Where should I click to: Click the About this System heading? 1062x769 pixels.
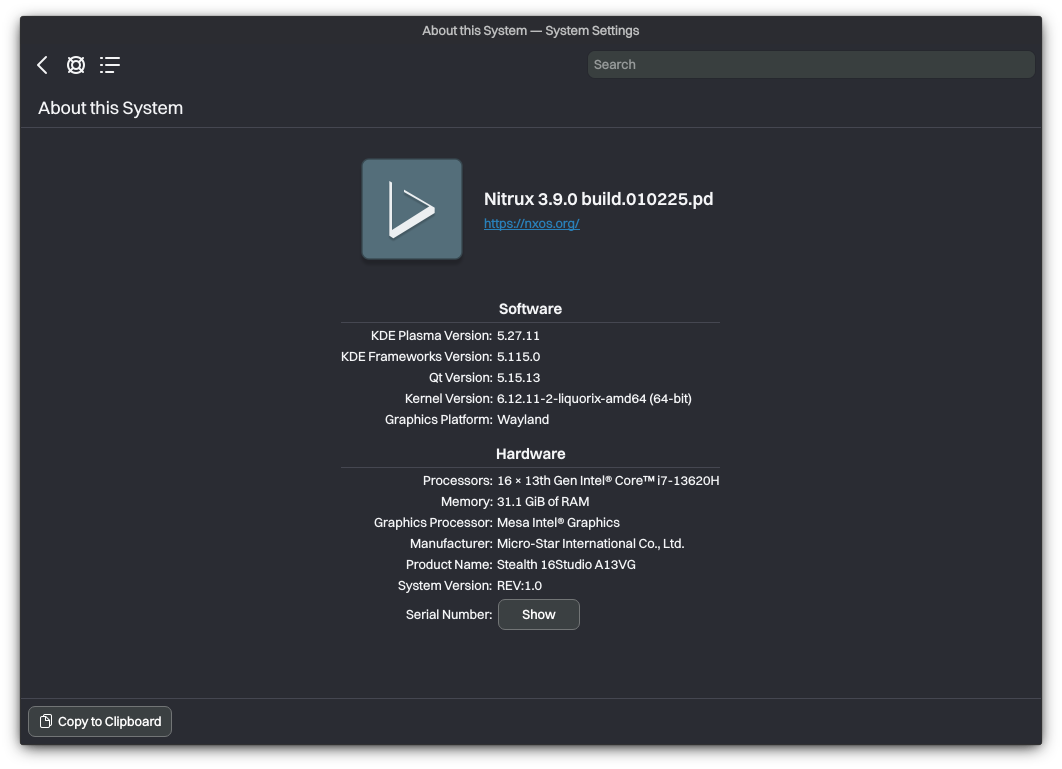pyautogui.click(x=110, y=108)
